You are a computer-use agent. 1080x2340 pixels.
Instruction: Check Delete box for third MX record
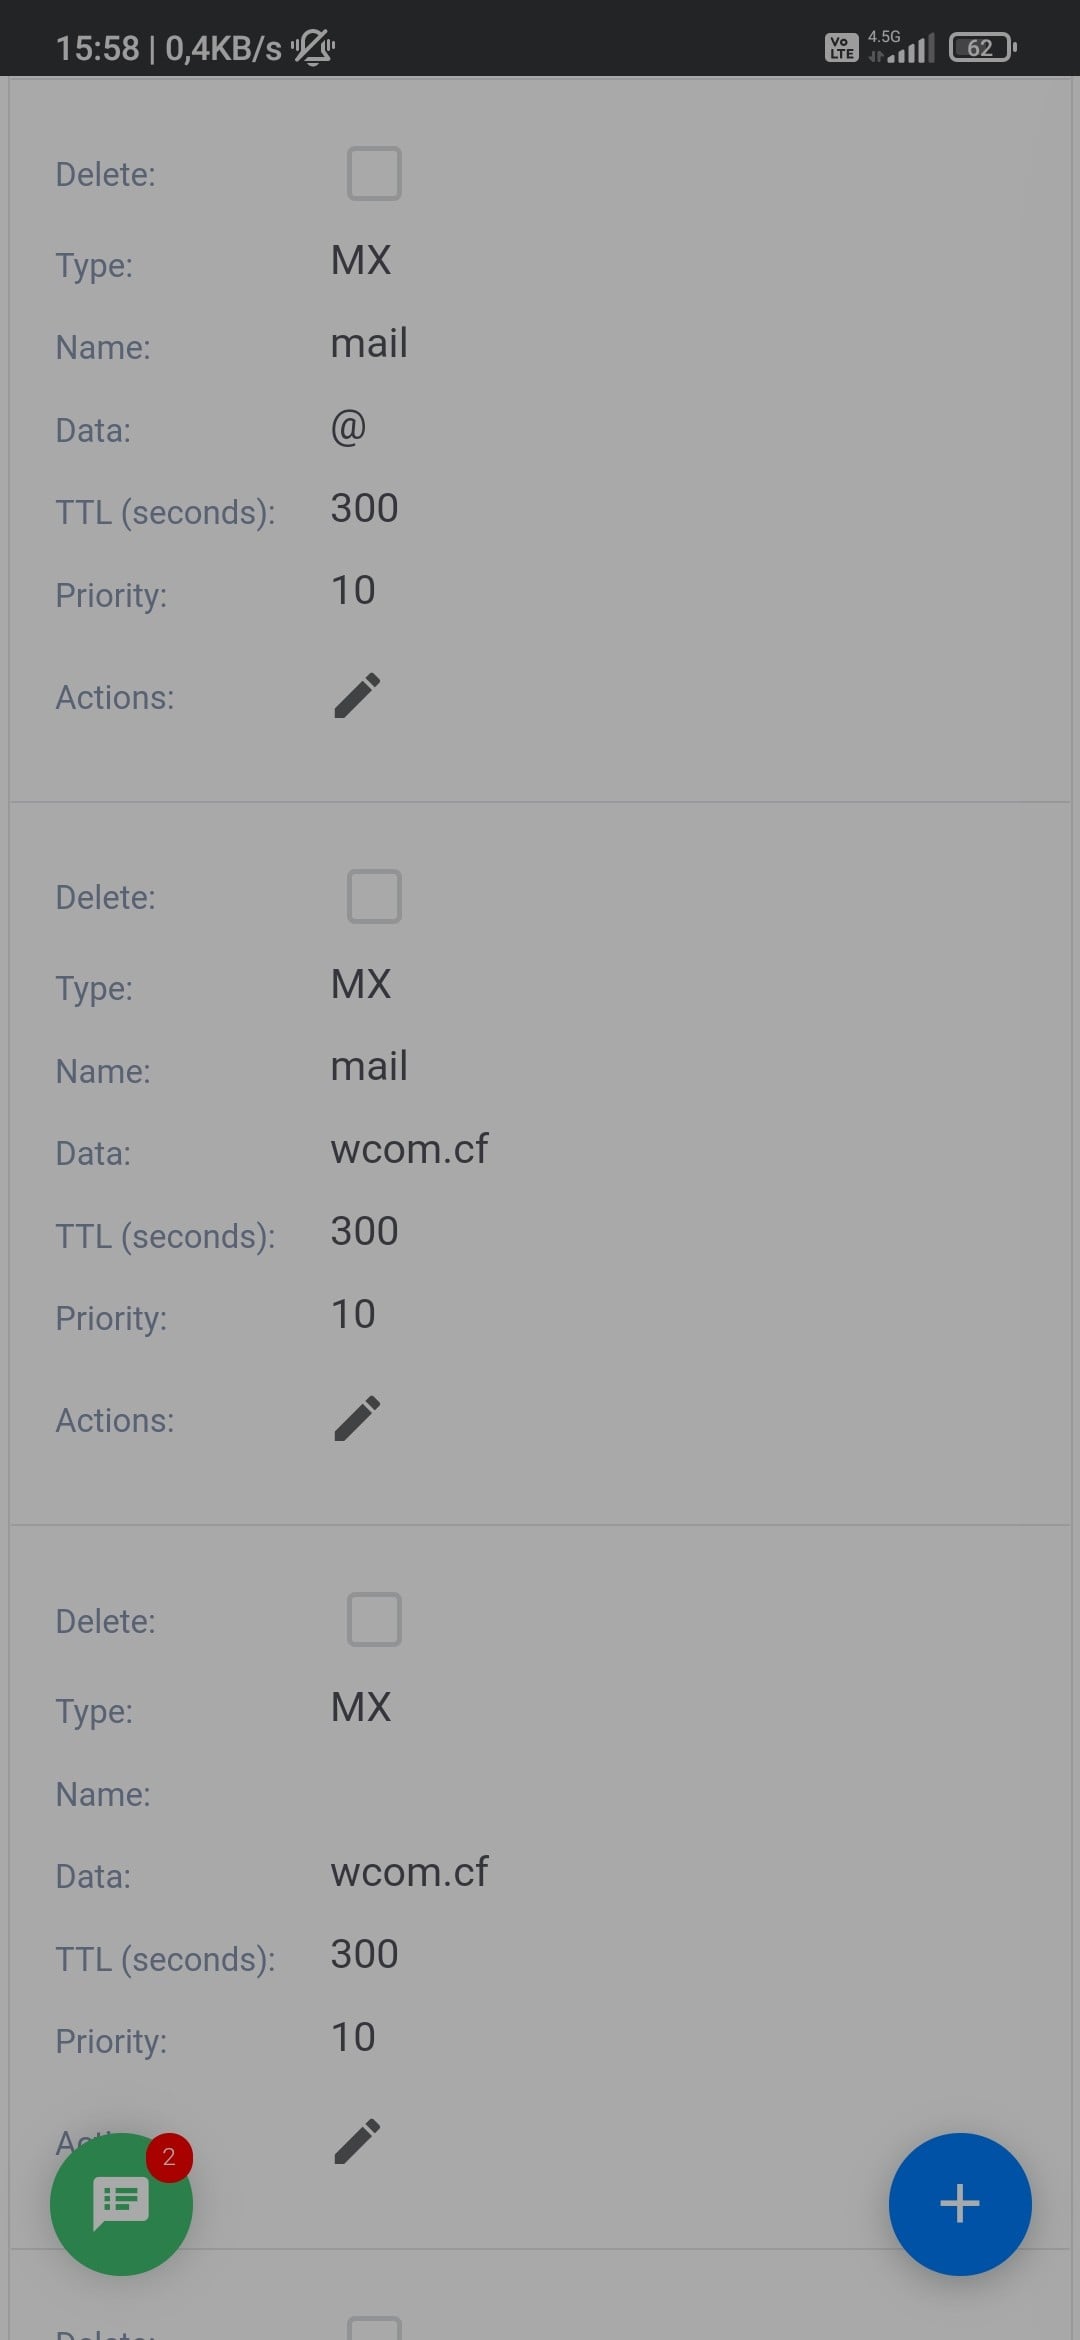click(374, 1620)
